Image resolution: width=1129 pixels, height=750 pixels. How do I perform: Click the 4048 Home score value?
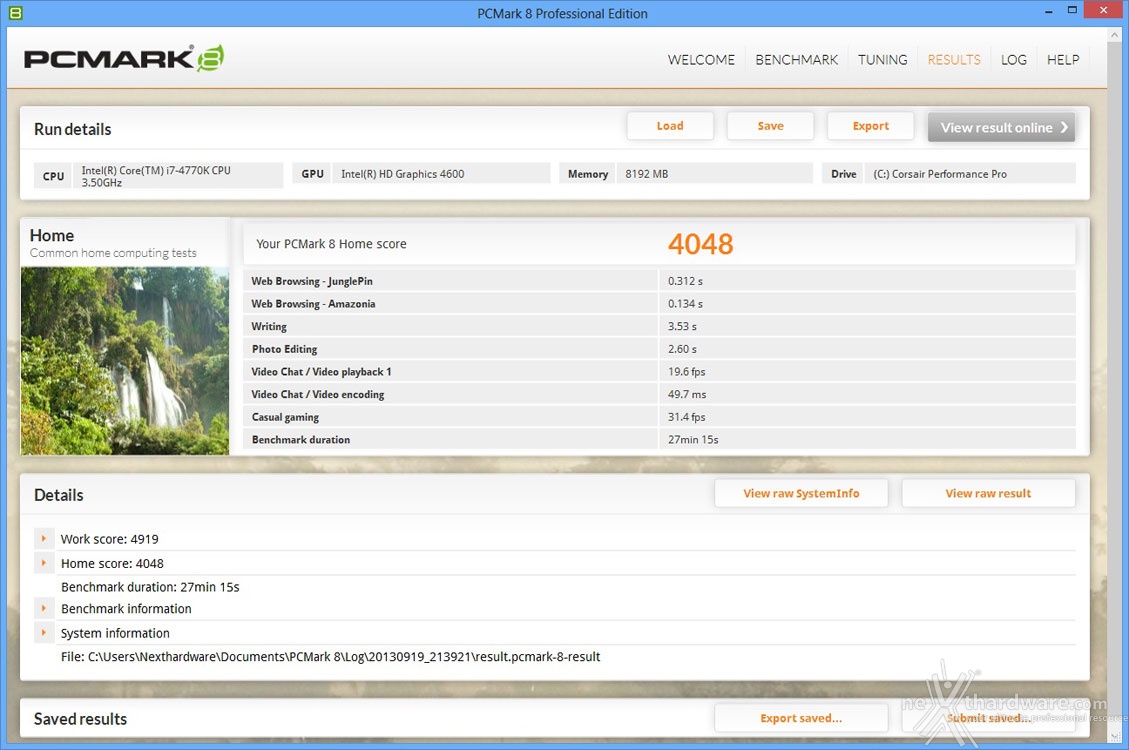click(701, 244)
